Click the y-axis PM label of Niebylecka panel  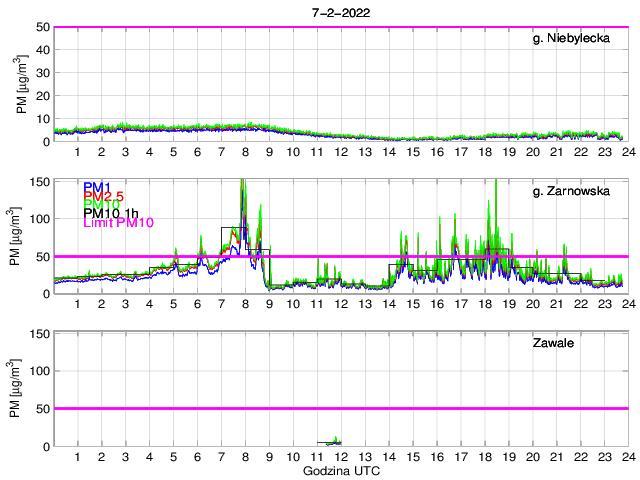click(22, 85)
